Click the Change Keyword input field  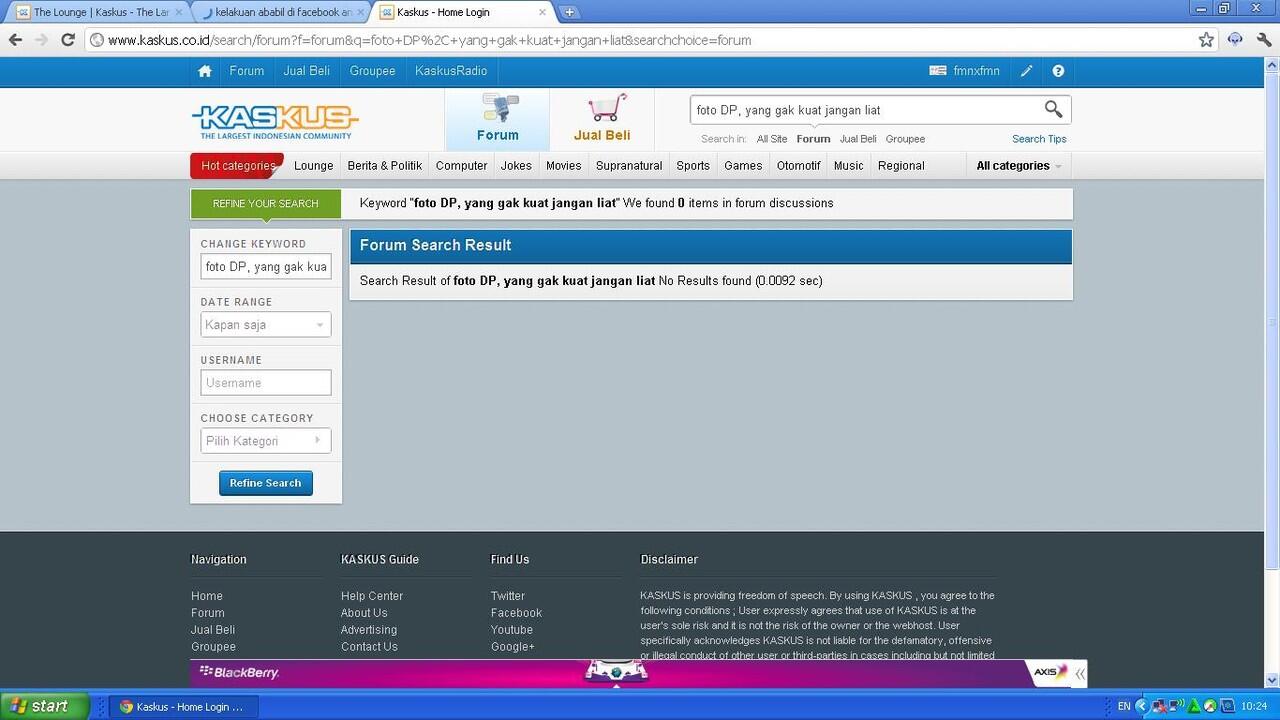point(266,267)
